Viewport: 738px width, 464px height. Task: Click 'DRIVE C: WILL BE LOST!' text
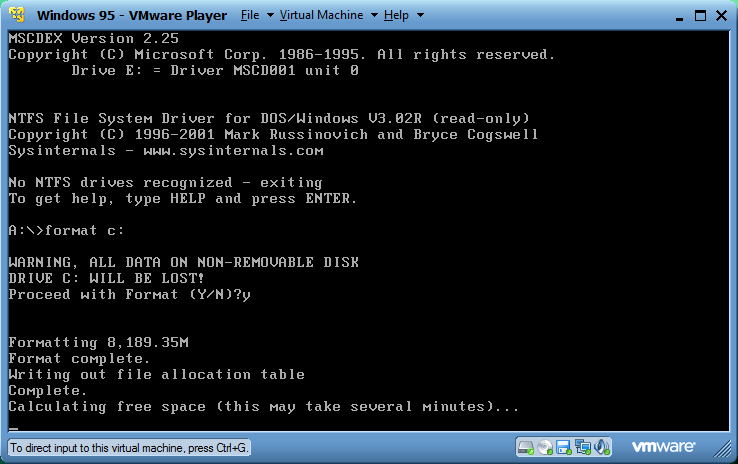click(x=106, y=278)
